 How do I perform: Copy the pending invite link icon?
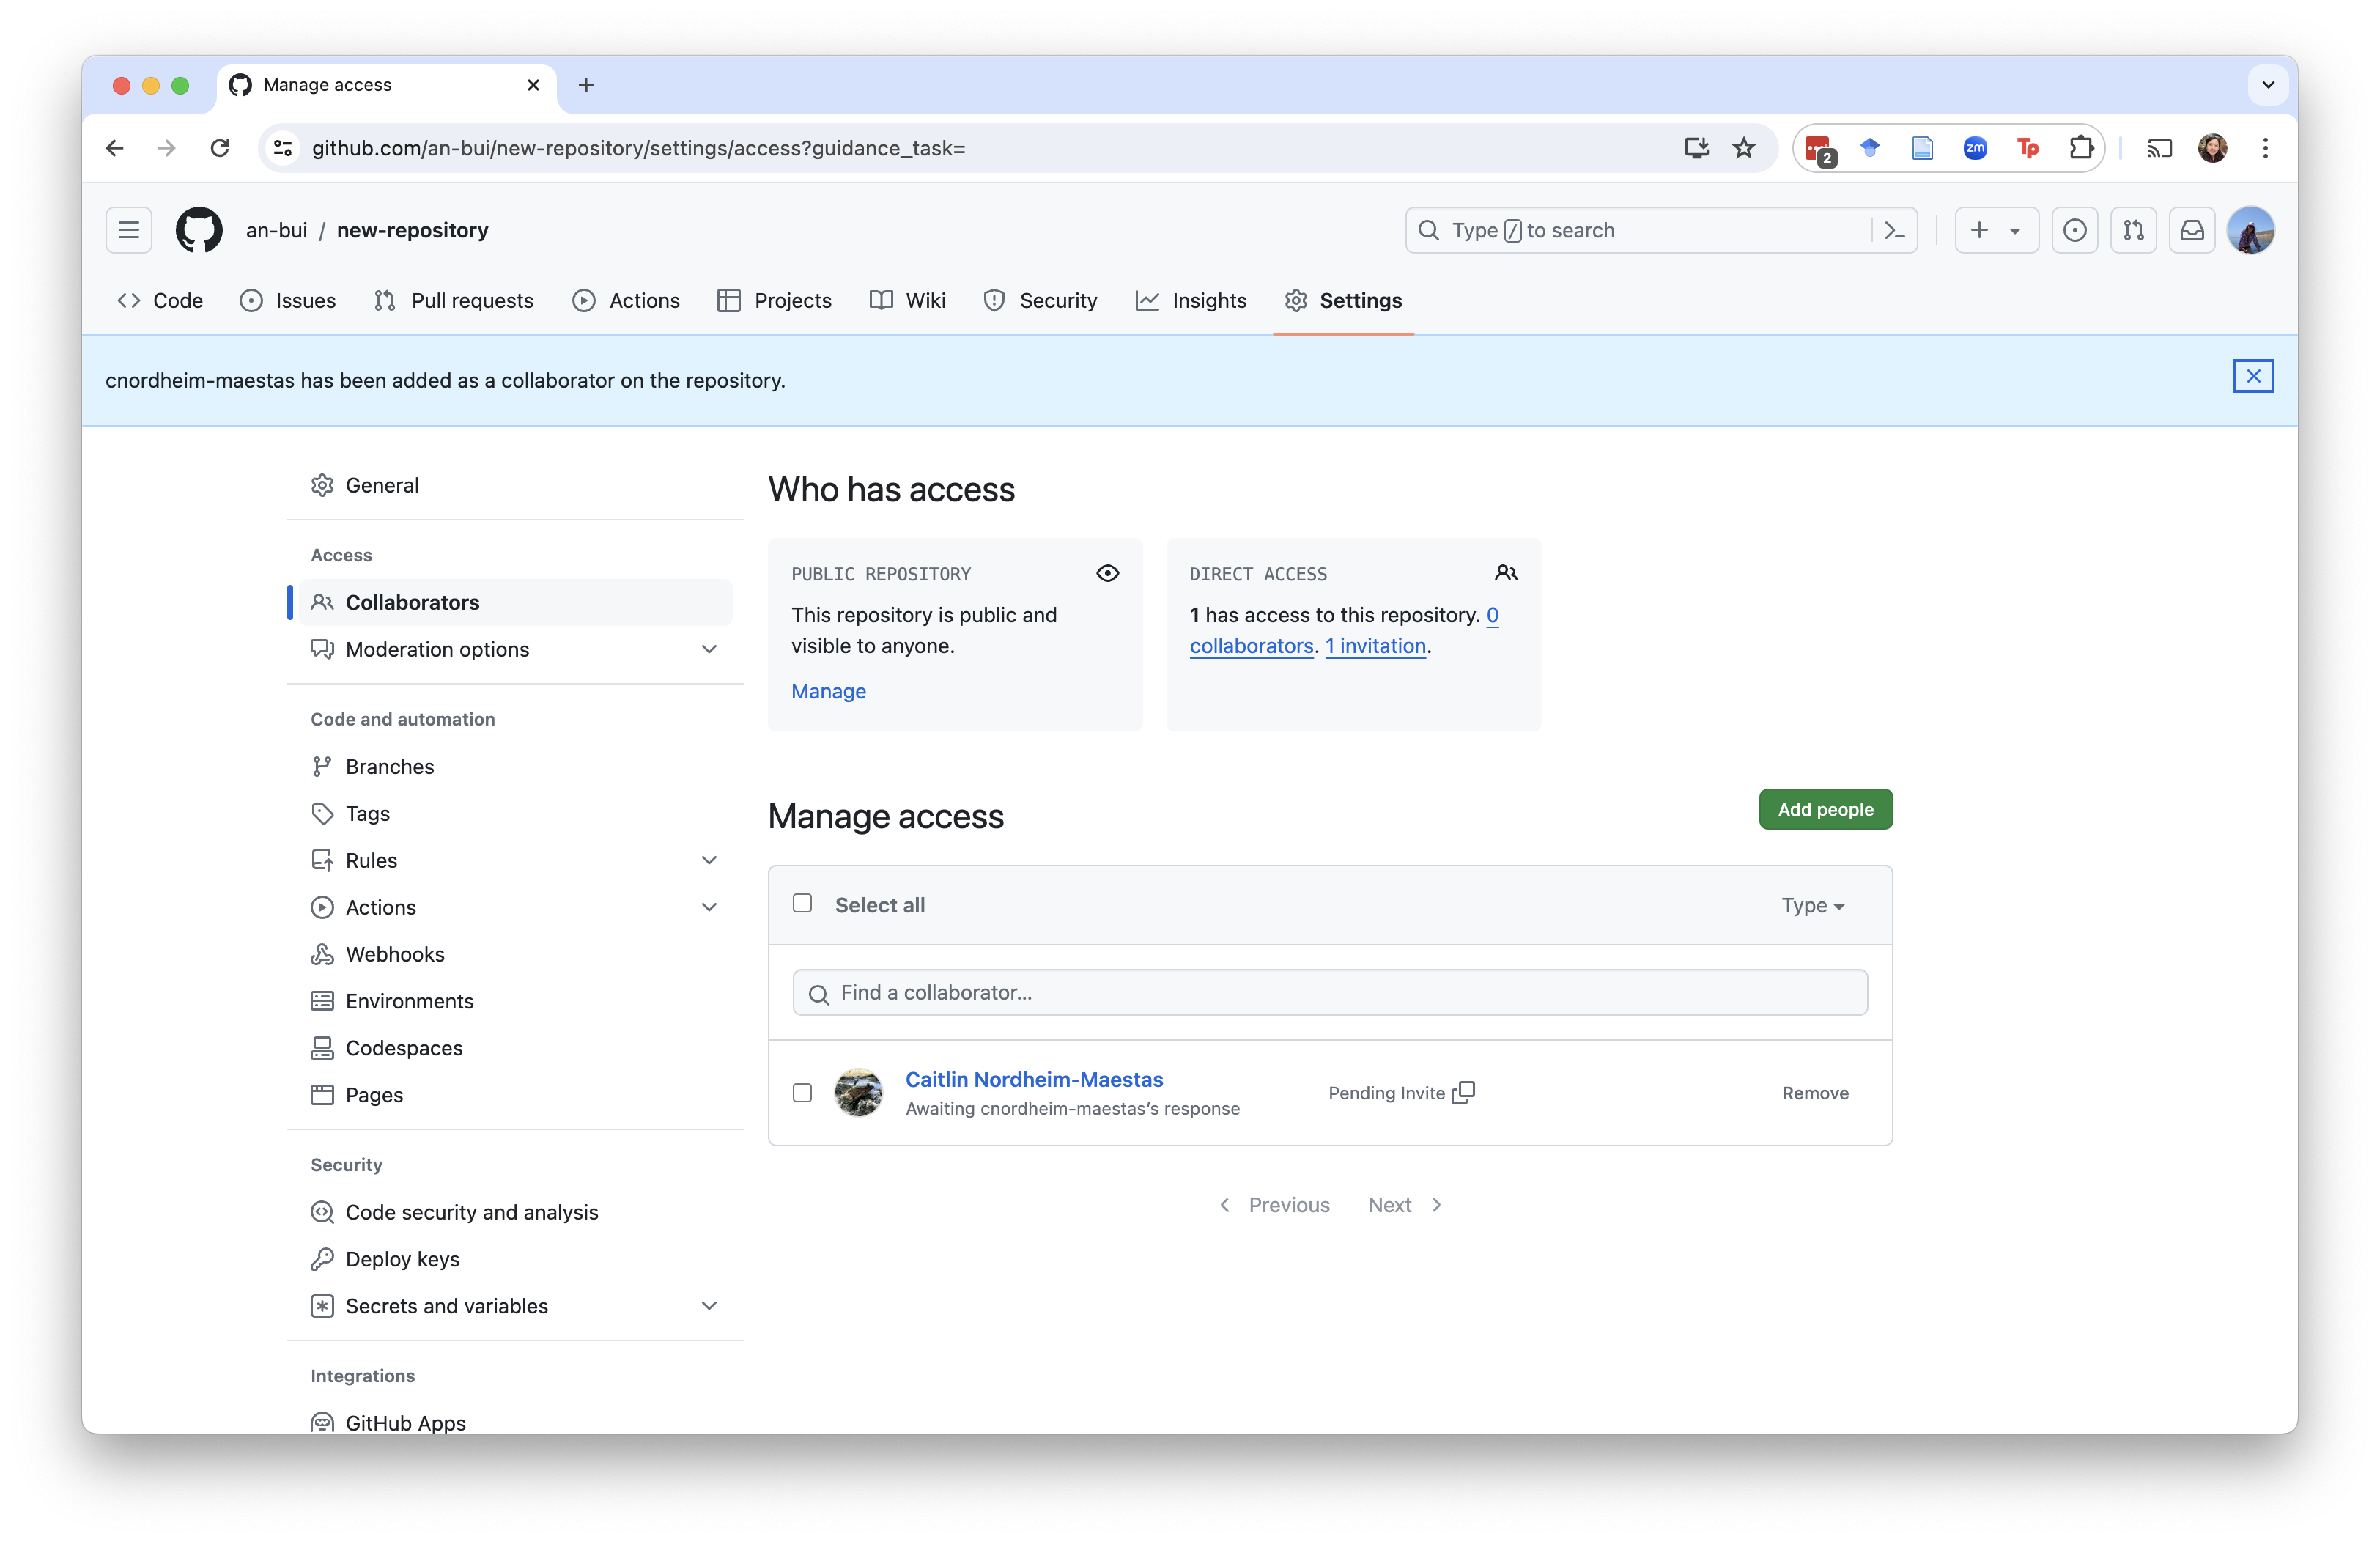1463,1092
